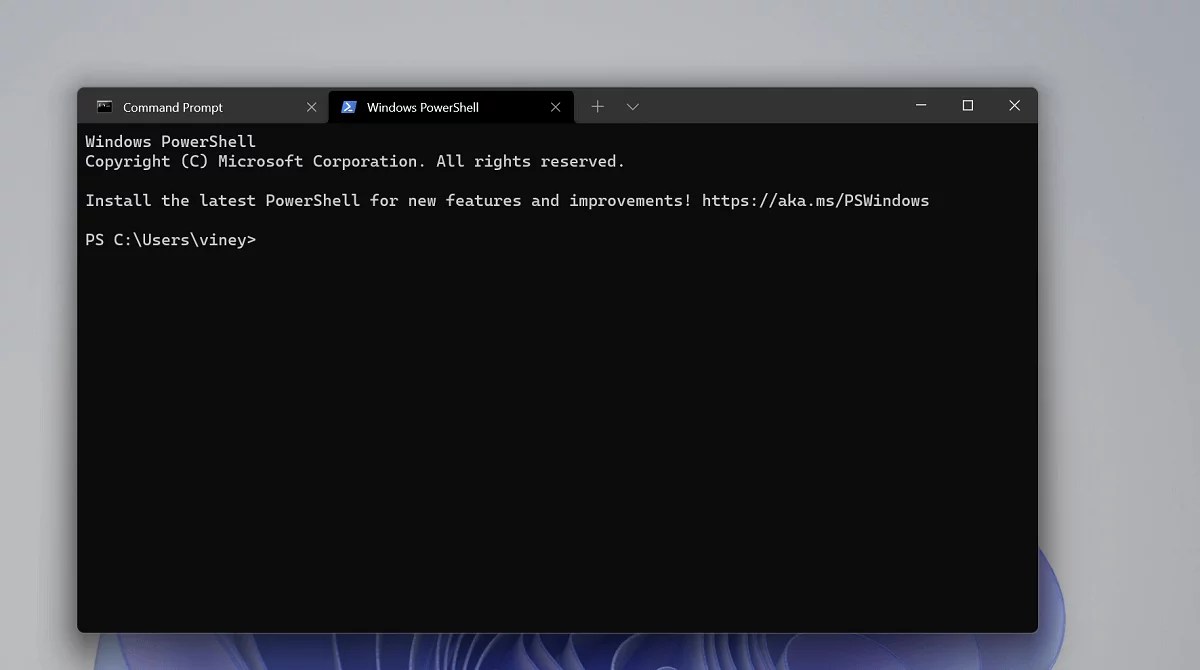The height and width of the screenshot is (670, 1200).
Task: Open a new tab with plus button
Action: (x=597, y=106)
